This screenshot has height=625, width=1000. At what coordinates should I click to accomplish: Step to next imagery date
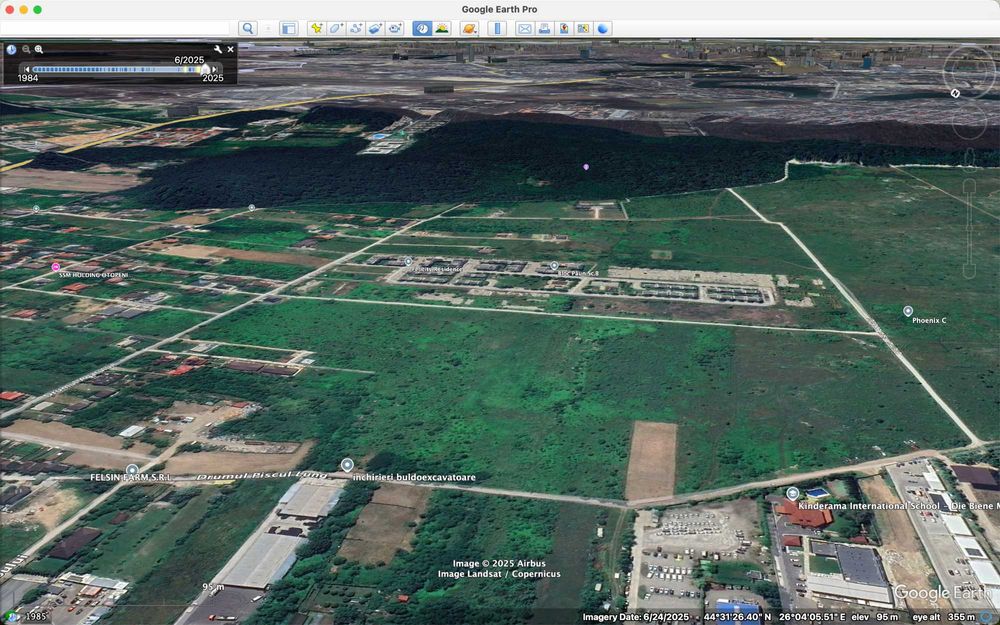(214, 69)
